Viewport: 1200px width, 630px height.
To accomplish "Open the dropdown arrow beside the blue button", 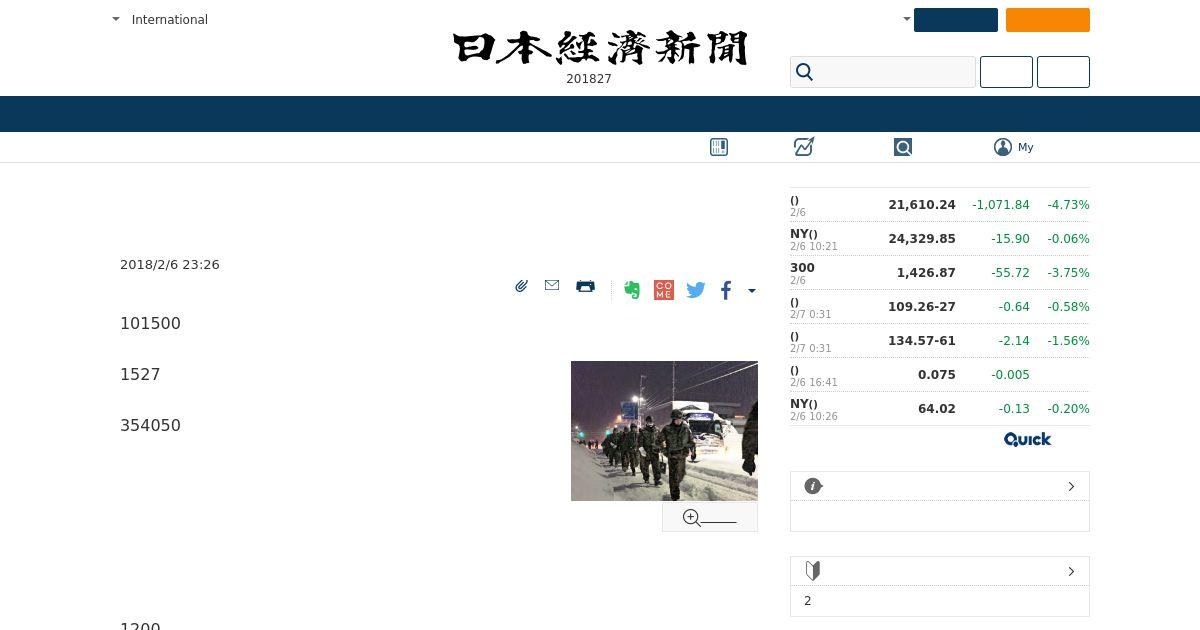I will tap(906, 19).
